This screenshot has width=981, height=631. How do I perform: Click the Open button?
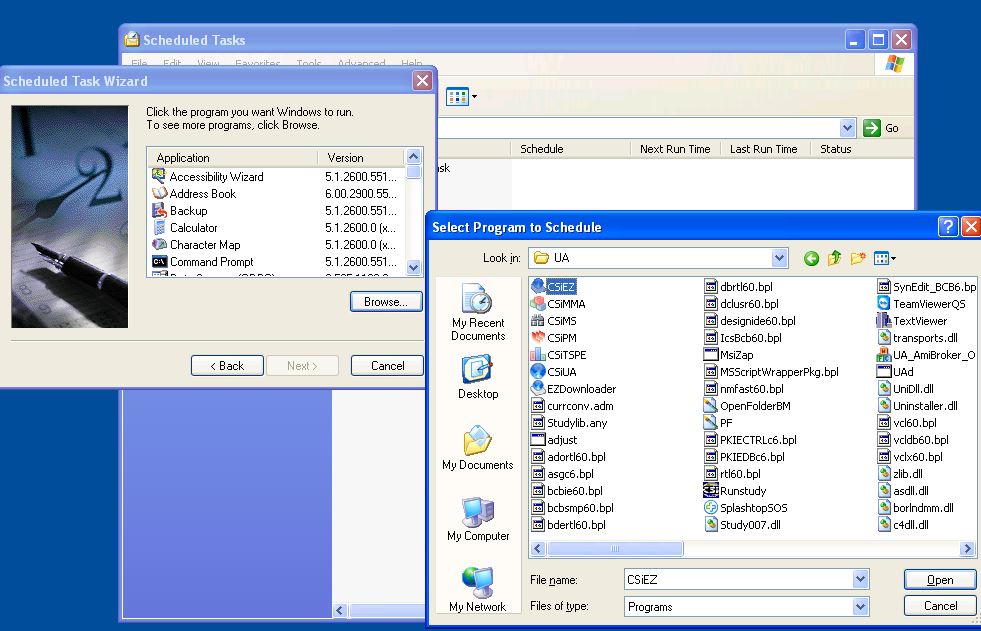pyautogui.click(x=940, y=580)
